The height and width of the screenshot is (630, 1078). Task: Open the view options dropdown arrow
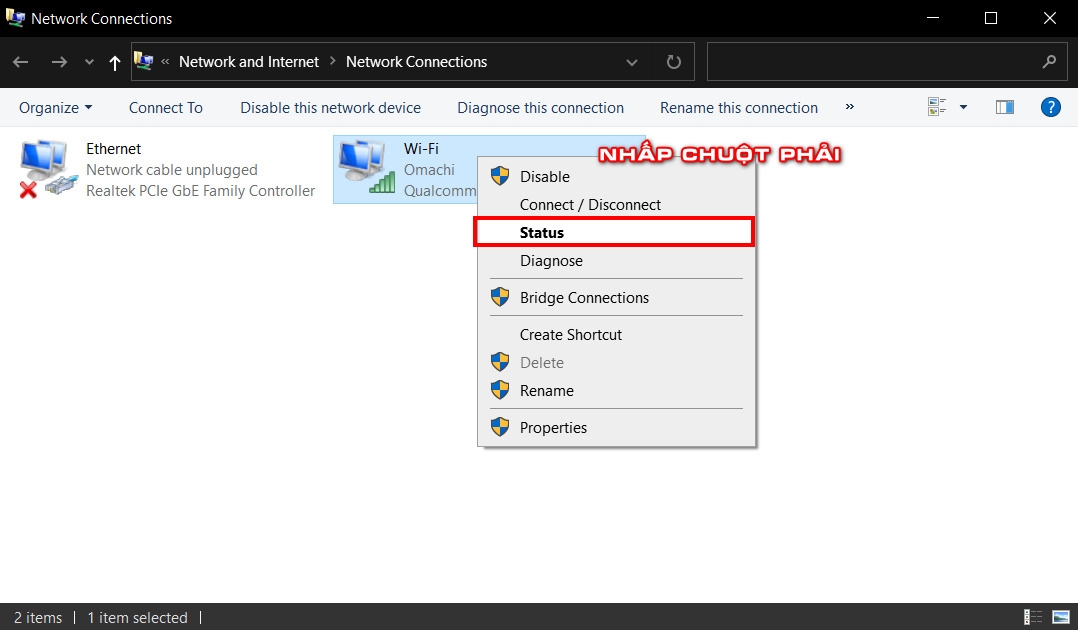[963, 107]
